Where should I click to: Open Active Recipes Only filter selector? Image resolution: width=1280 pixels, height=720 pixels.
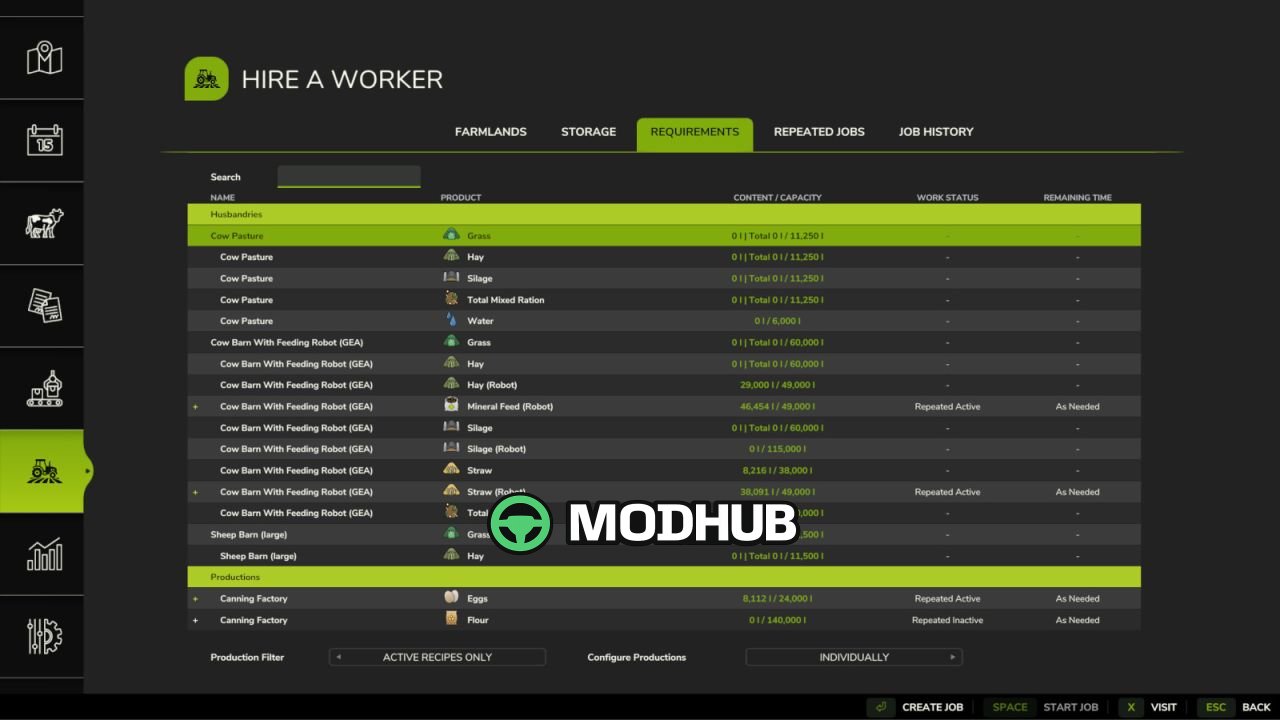click(x=437, y=657)
